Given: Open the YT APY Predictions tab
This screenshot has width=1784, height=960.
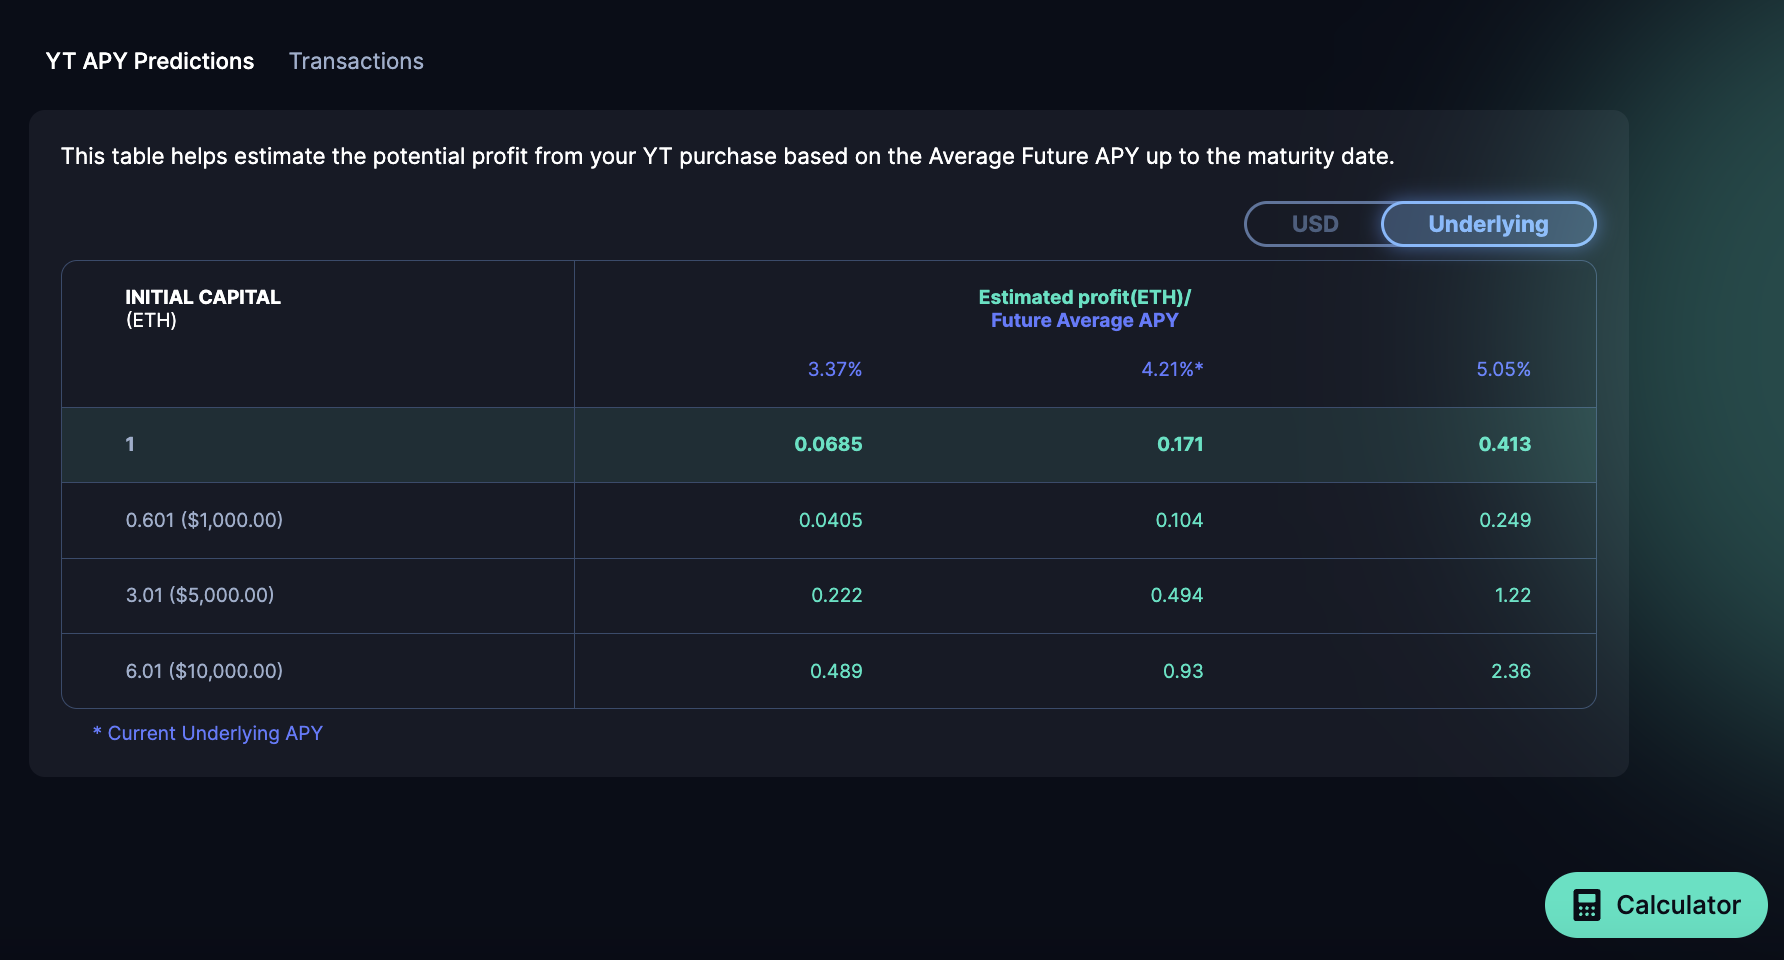Looking at the screenshot, I should [150, 61].
